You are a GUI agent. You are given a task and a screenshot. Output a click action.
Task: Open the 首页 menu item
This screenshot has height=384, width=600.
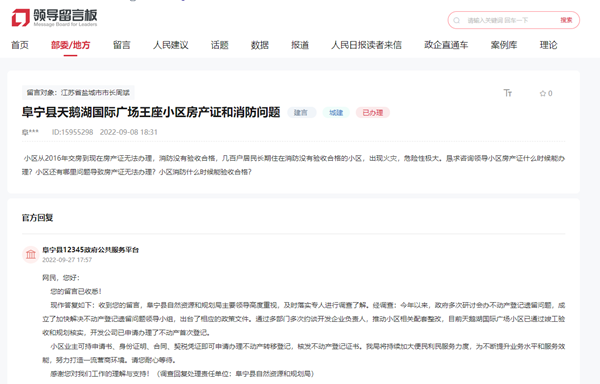pos(20,45)
